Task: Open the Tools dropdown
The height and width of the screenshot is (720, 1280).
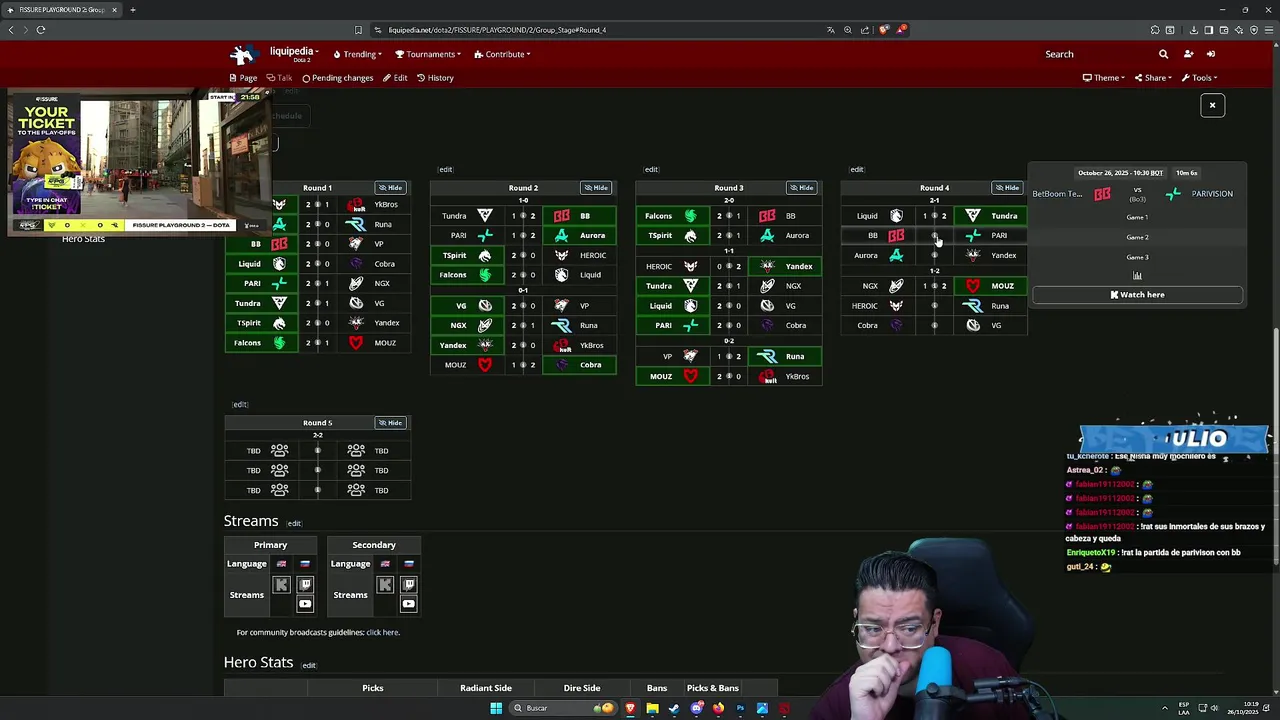Action: click(1199, 78)
